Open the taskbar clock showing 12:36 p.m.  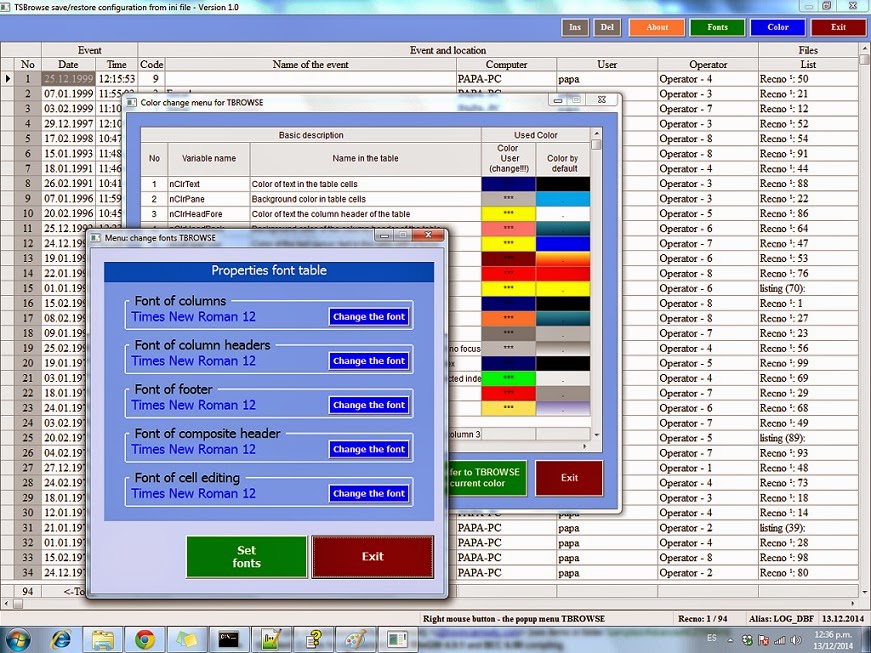(833, 640)
